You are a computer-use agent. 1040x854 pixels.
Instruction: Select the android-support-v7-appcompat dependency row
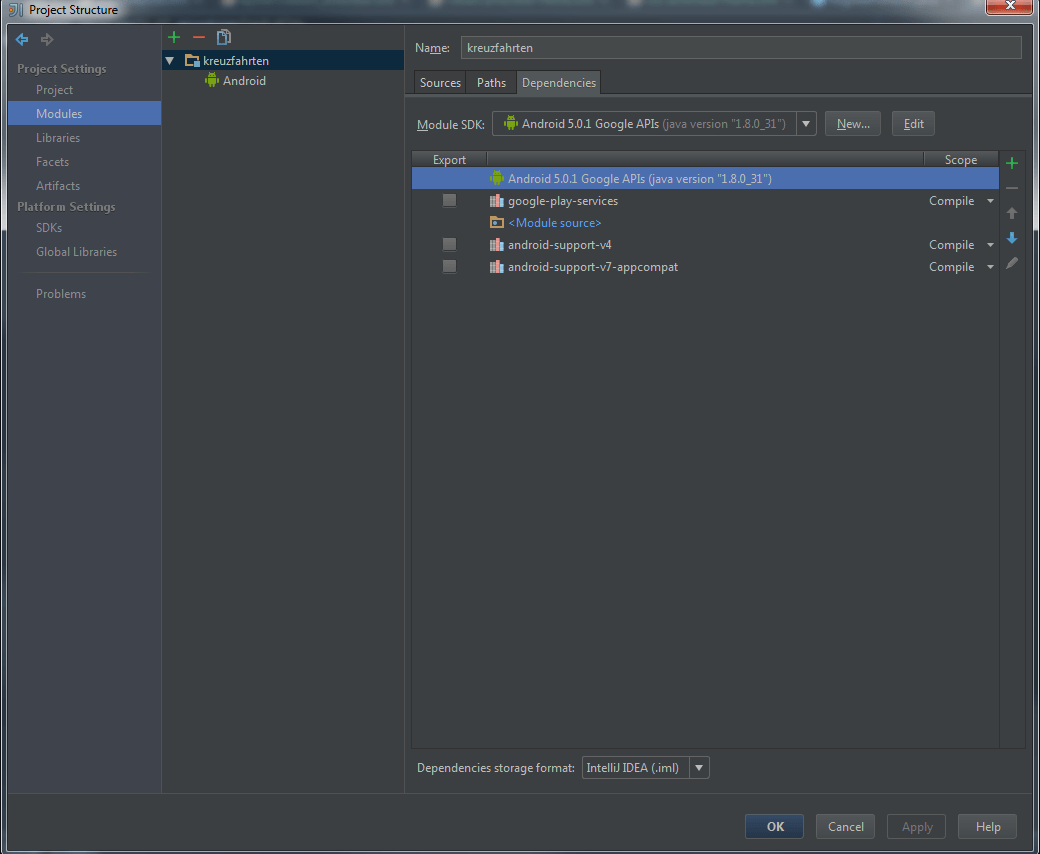point(705,267)
